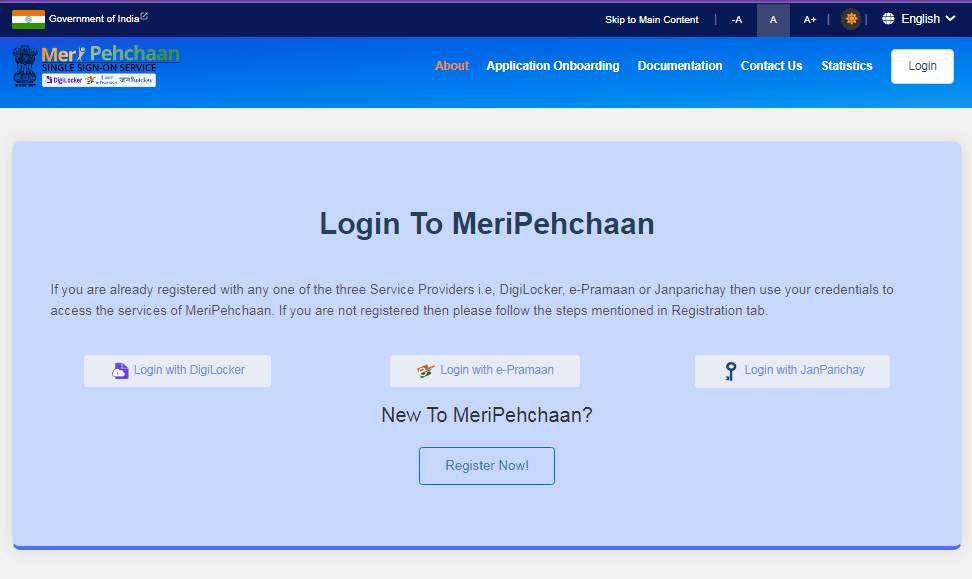Reset font size with the A button
The height and width of the screenshot is (579, 972).
(773, 20)
